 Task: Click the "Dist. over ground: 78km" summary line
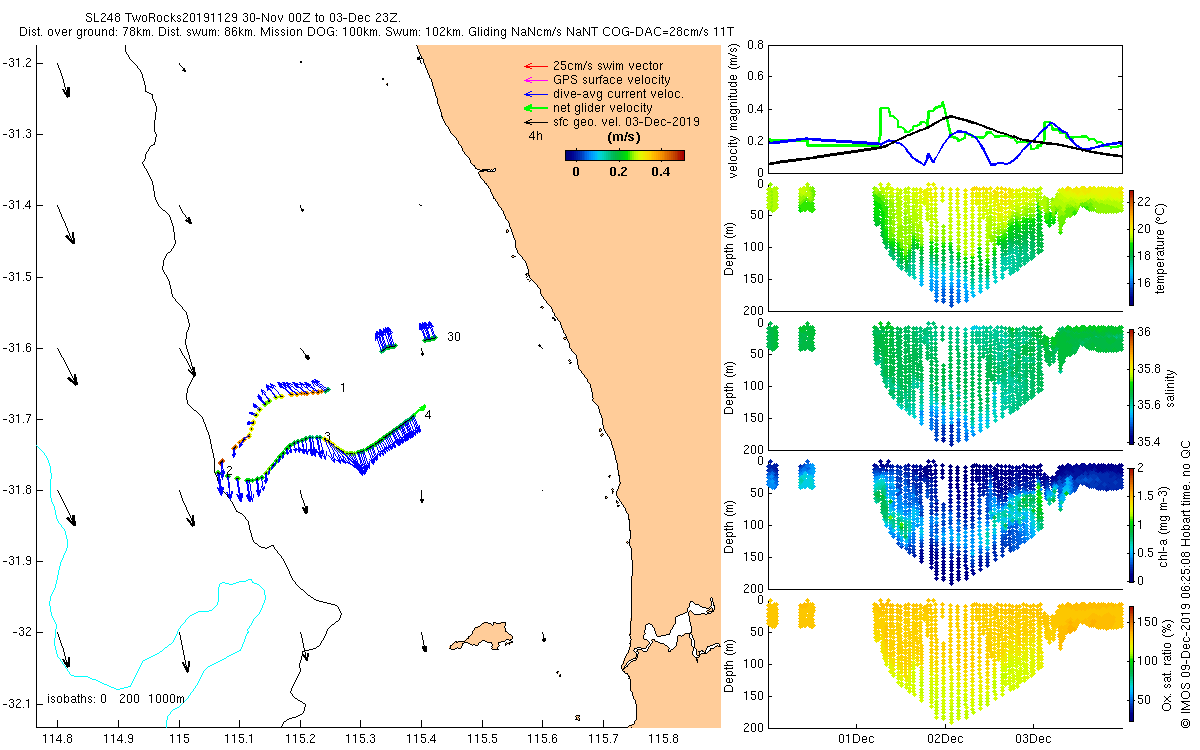pos(378,33)
